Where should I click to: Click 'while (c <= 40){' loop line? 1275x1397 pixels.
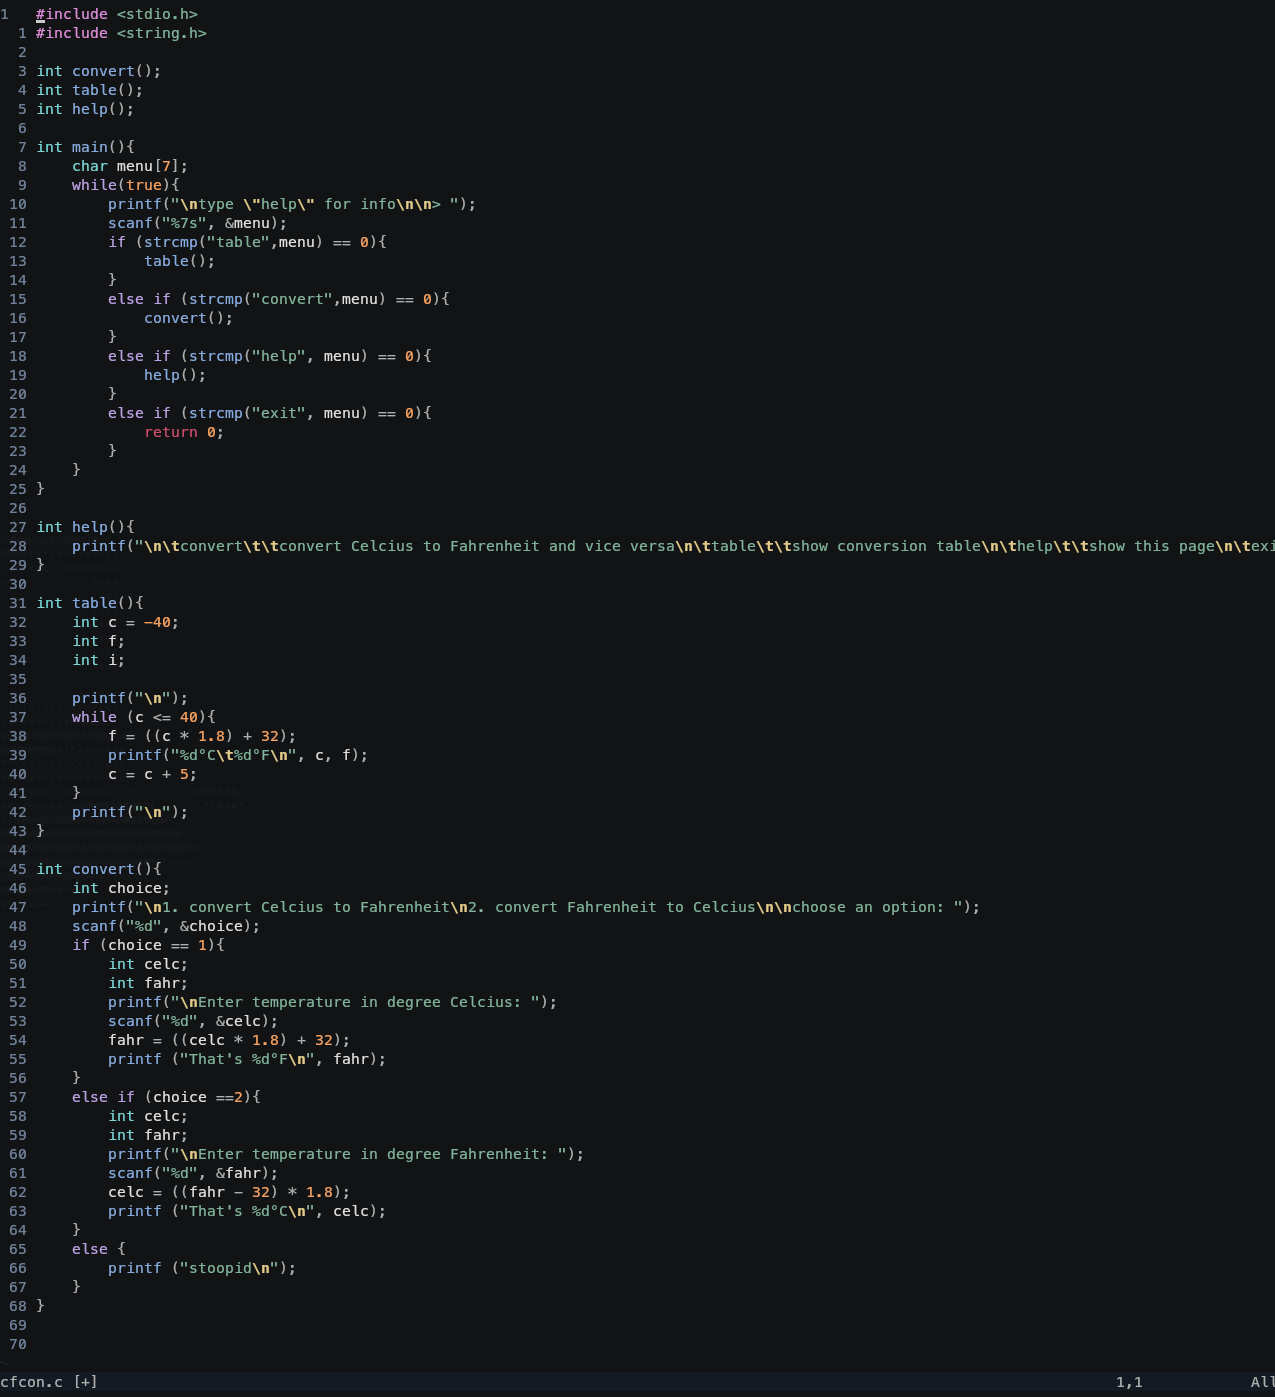144,717
